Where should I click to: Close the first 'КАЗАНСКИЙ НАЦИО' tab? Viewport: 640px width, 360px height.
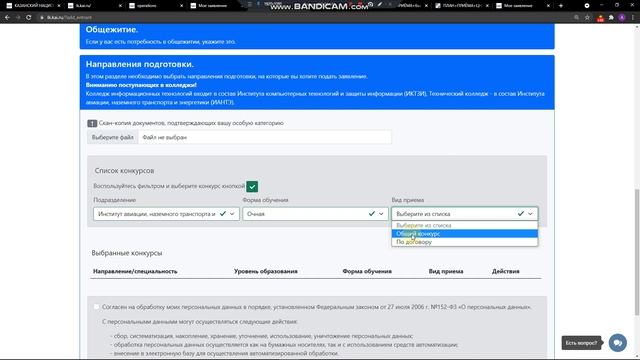[x=59, y=6]
